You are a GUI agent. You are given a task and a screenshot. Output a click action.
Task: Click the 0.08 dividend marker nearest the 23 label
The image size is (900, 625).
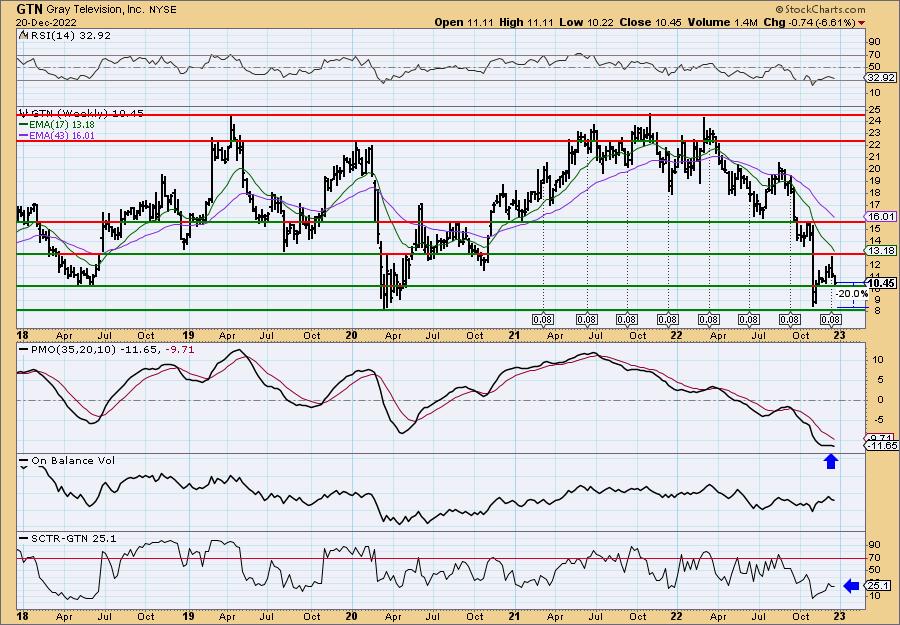coord(831,320)
